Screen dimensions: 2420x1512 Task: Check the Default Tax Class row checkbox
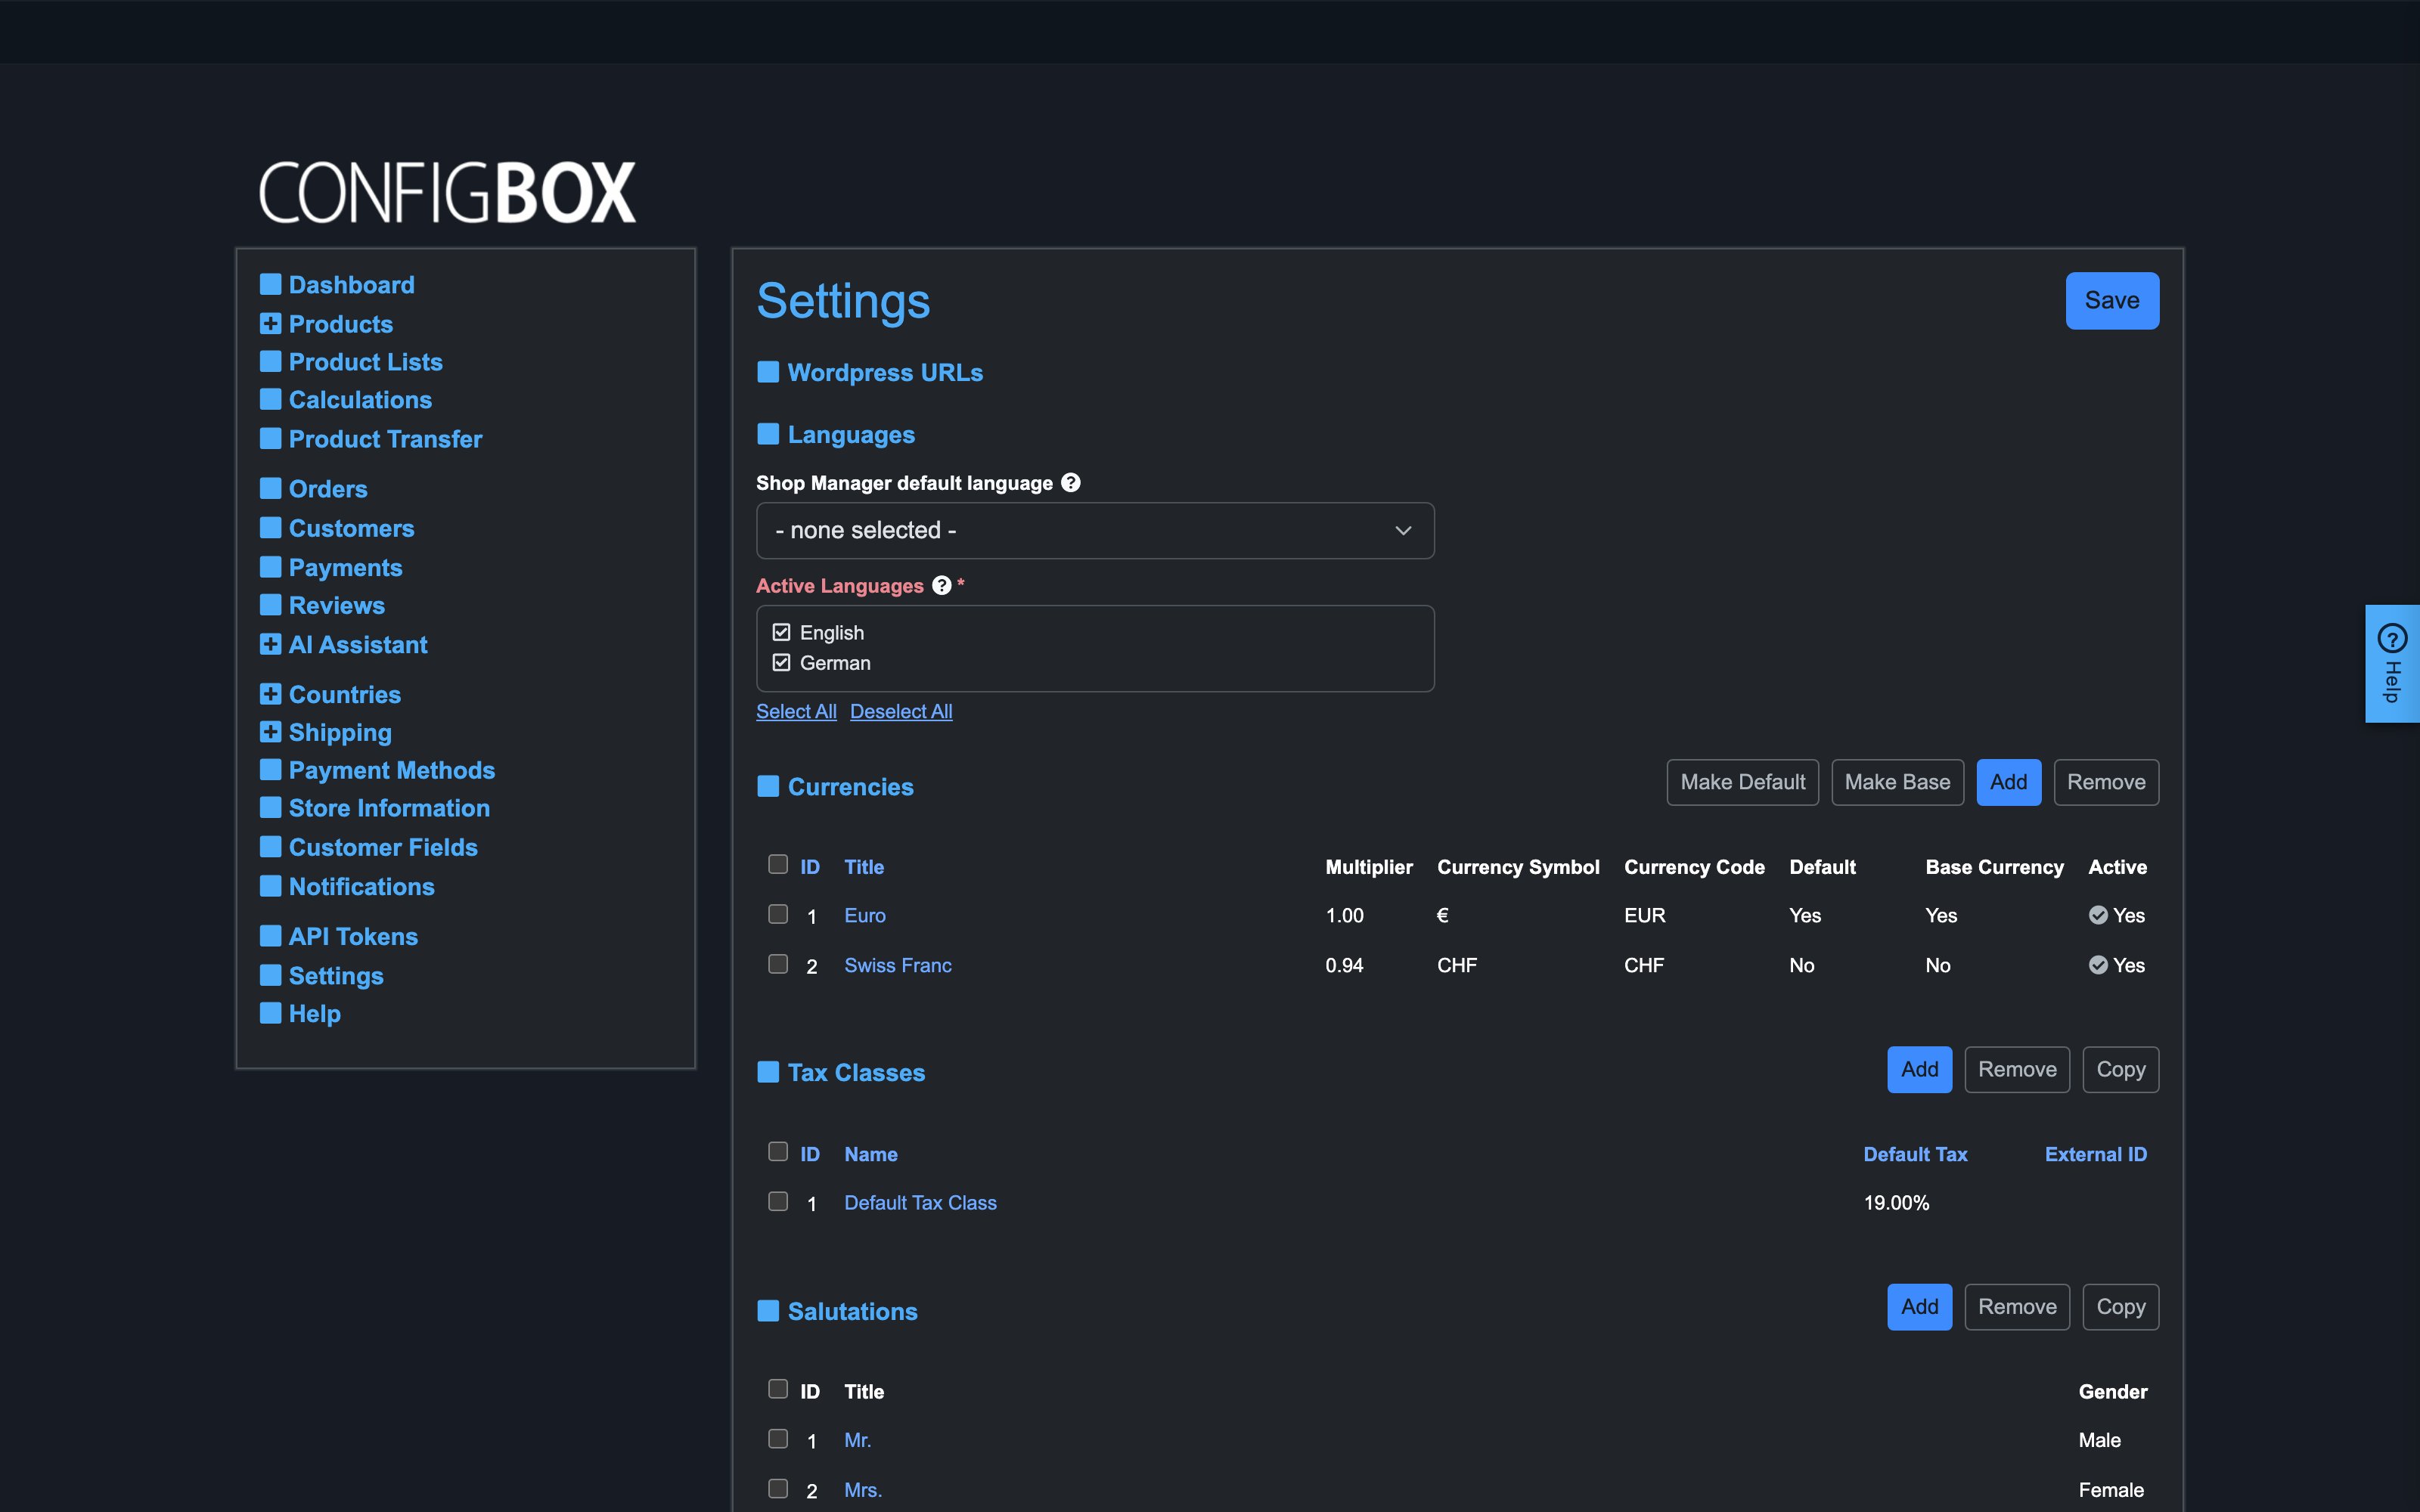tap(778, 1201)
